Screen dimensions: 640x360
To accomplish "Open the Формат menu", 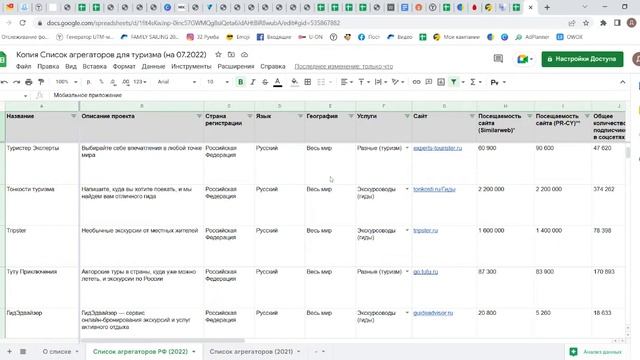I will point(124,66).
